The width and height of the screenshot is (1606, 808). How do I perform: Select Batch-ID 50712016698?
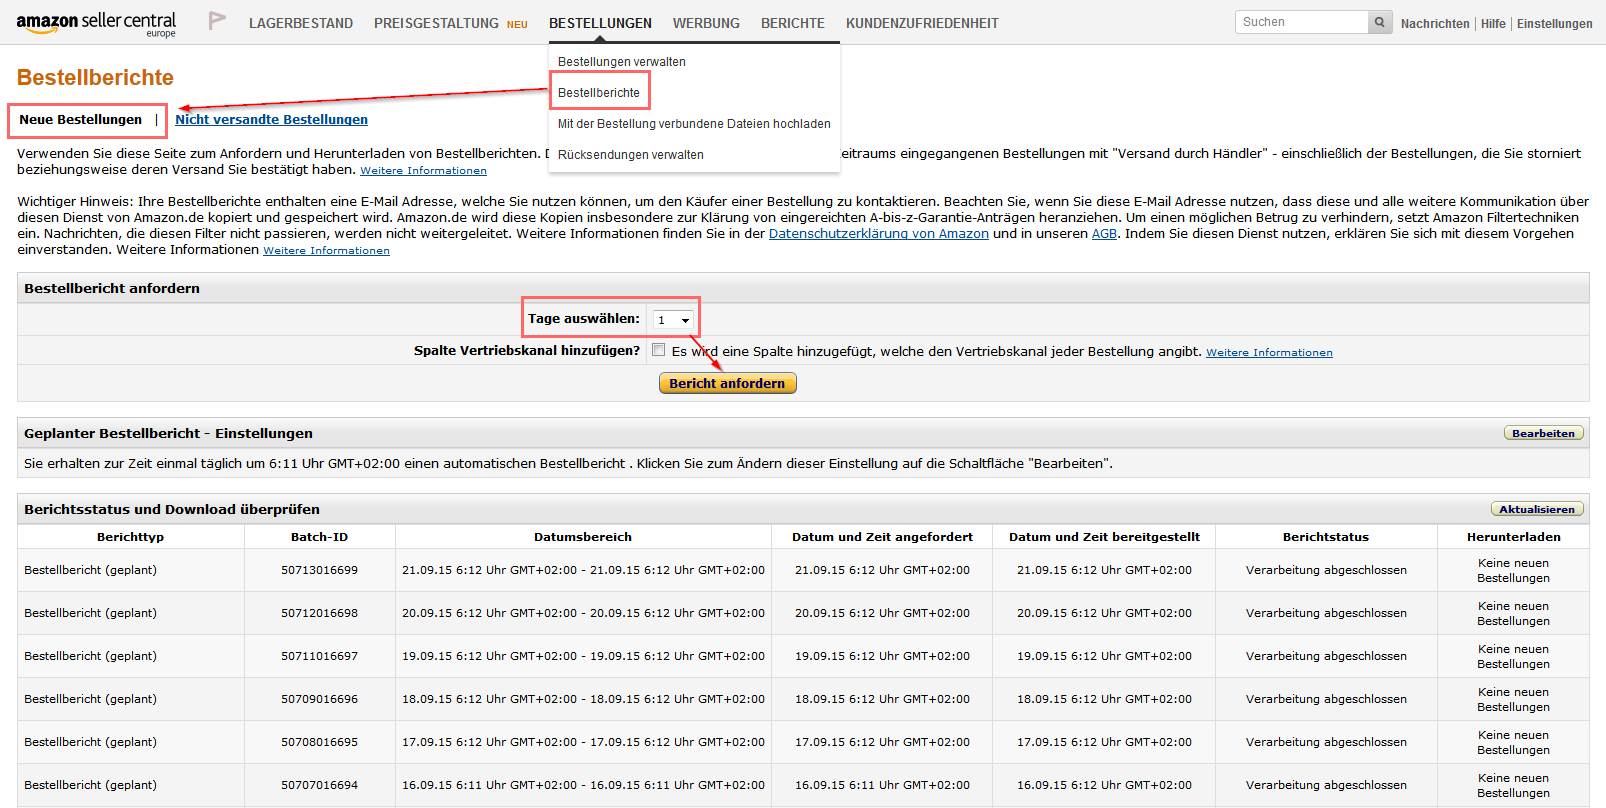click(x=319, y=613)
